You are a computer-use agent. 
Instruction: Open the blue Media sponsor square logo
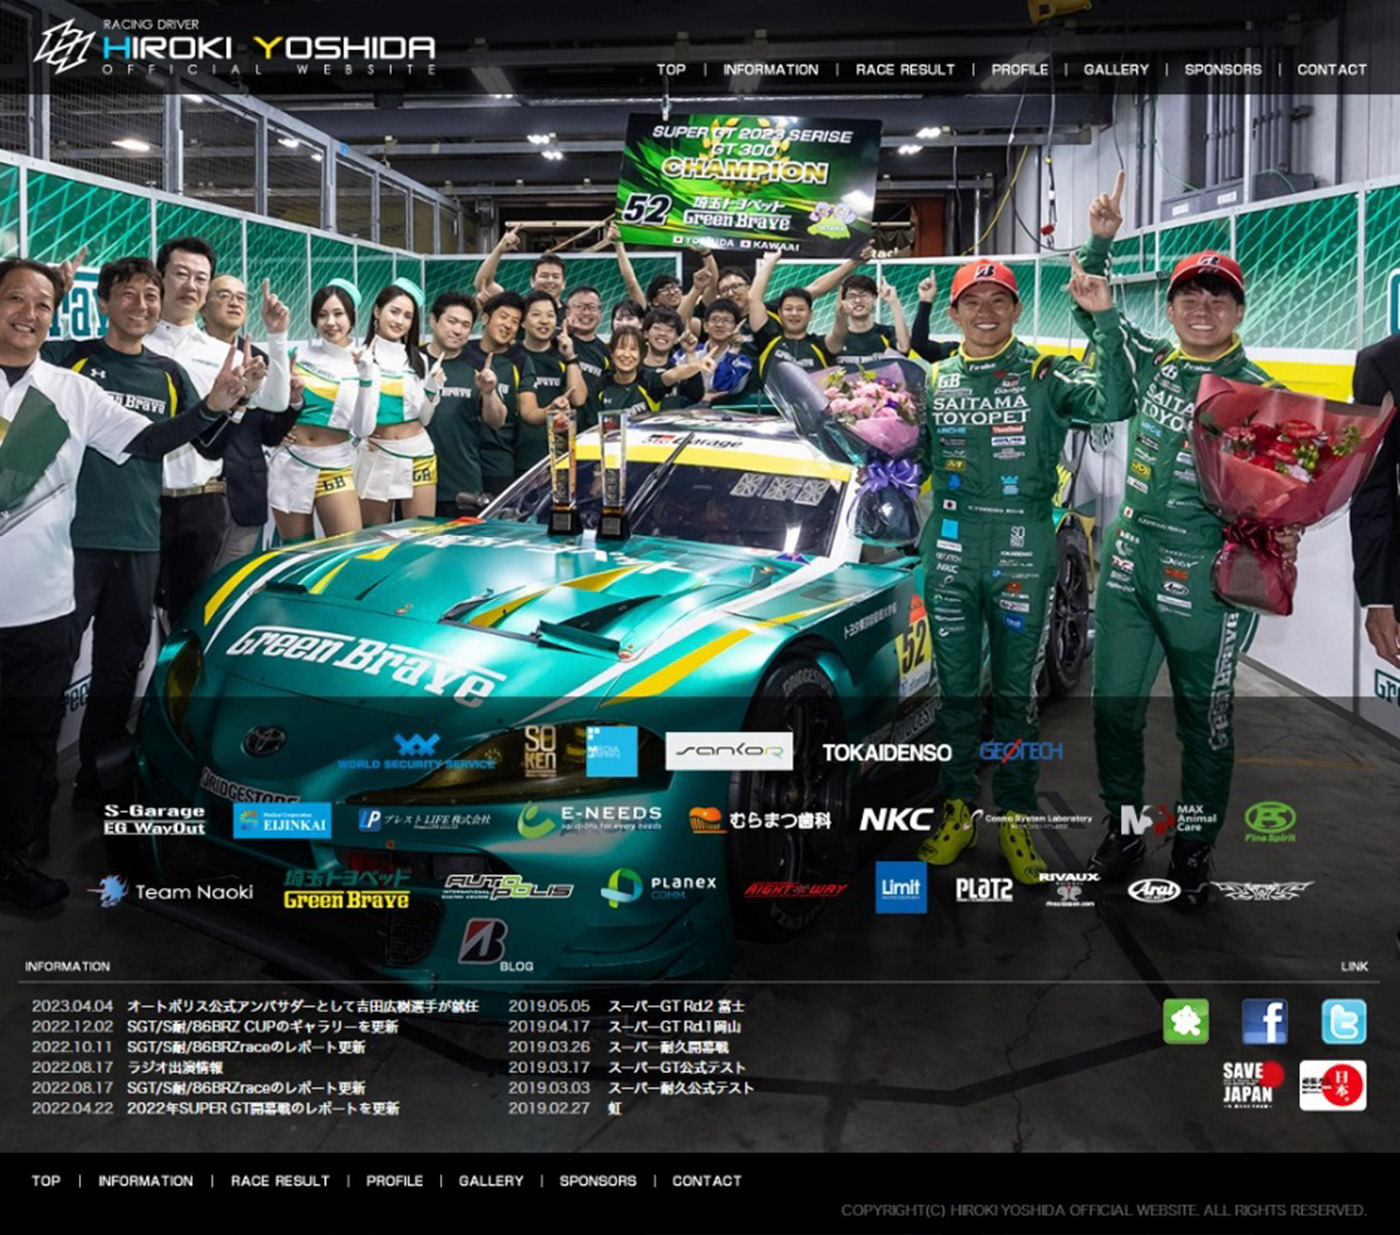coord(611,752)
